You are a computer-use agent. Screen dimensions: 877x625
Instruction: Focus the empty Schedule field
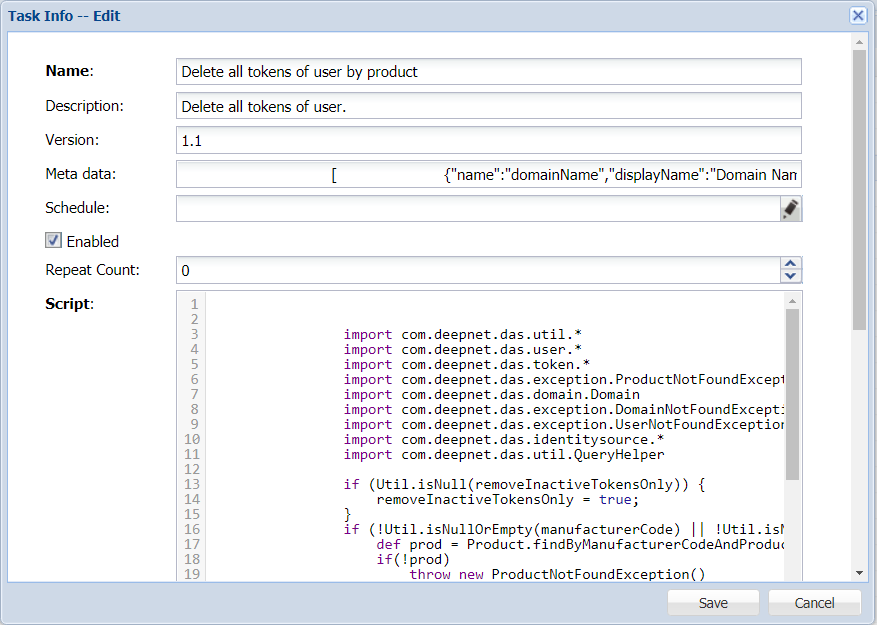[476, 208]
